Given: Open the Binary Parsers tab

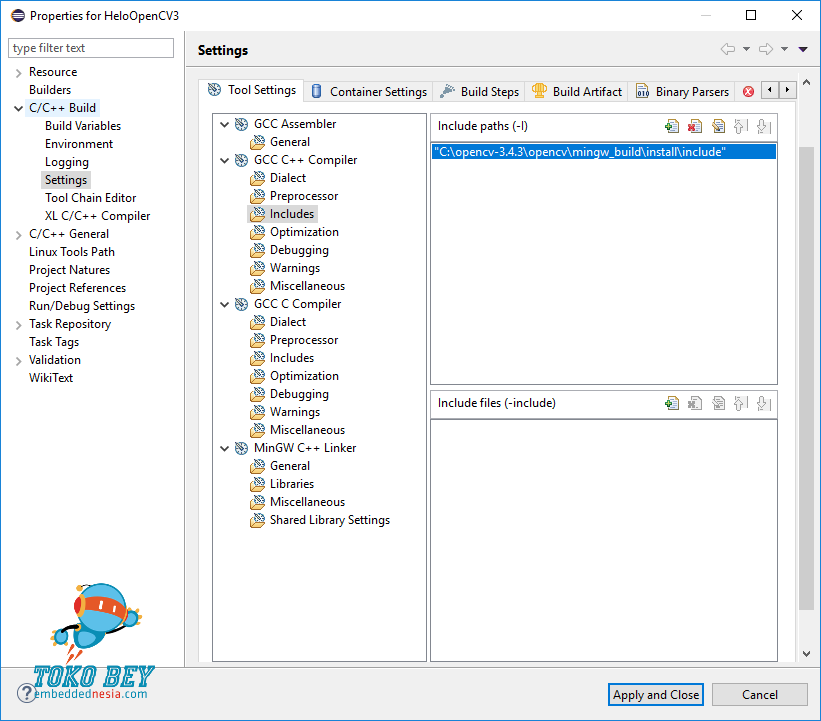Looking at the screenshot, I should (682, 91).
